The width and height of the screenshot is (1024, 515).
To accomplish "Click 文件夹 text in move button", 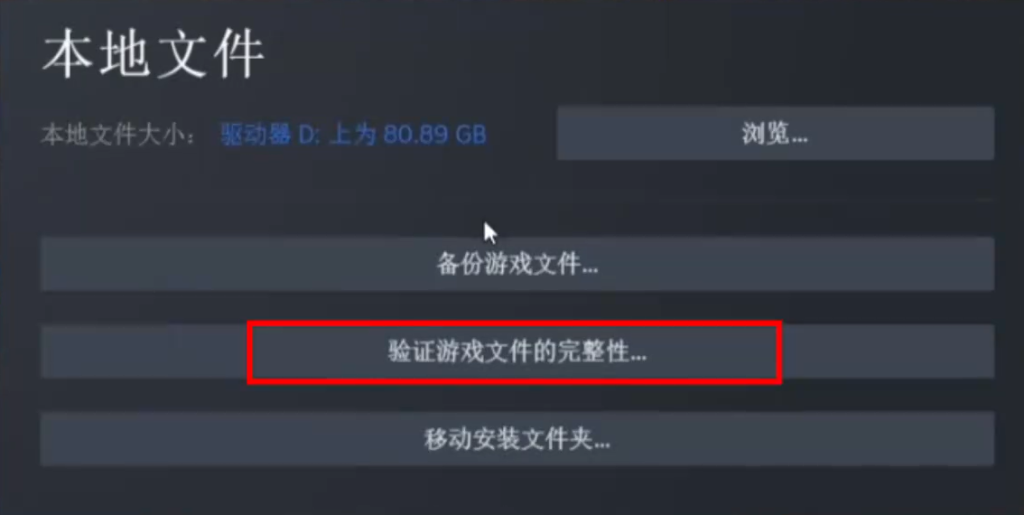I will (x=557, y=439).
